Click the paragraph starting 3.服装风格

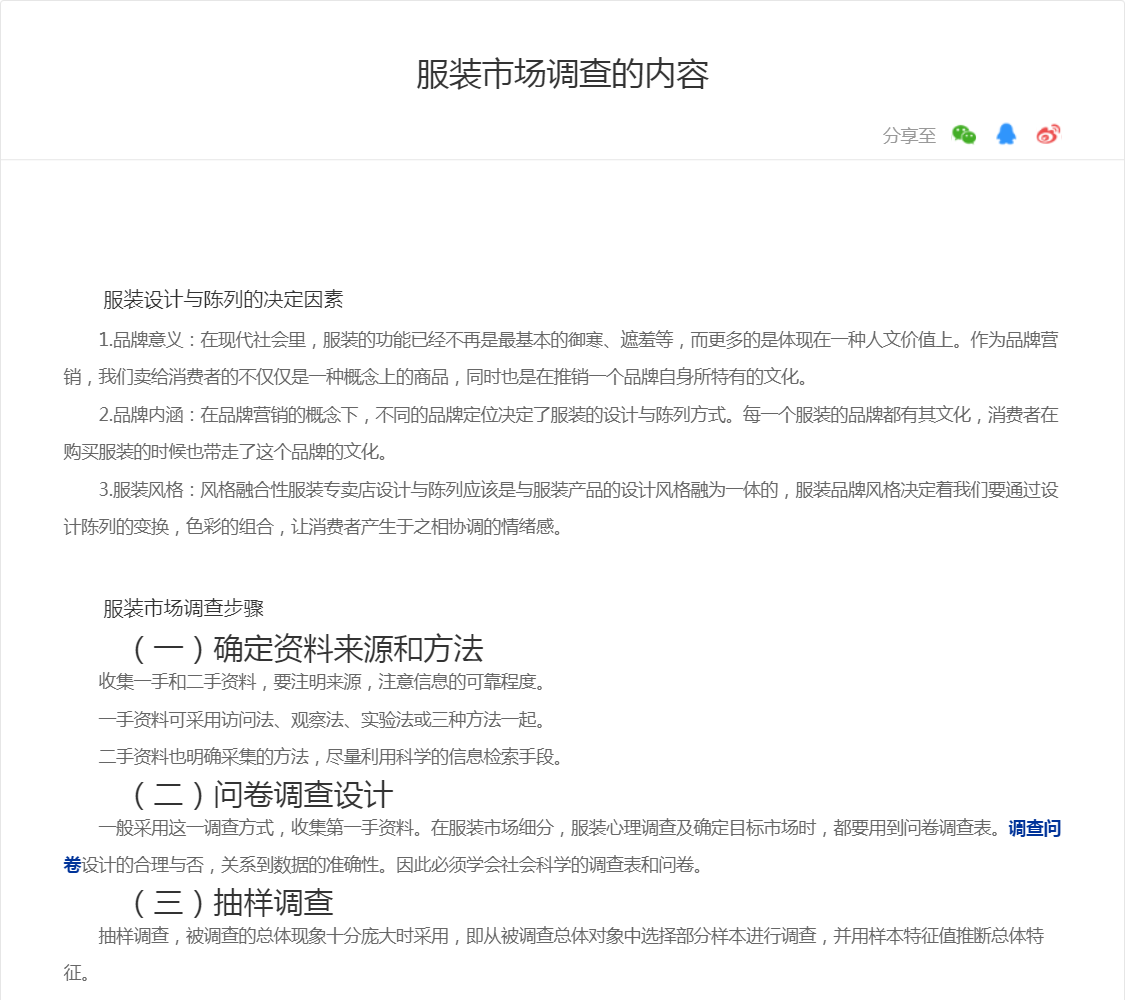(x=561, y=508)
